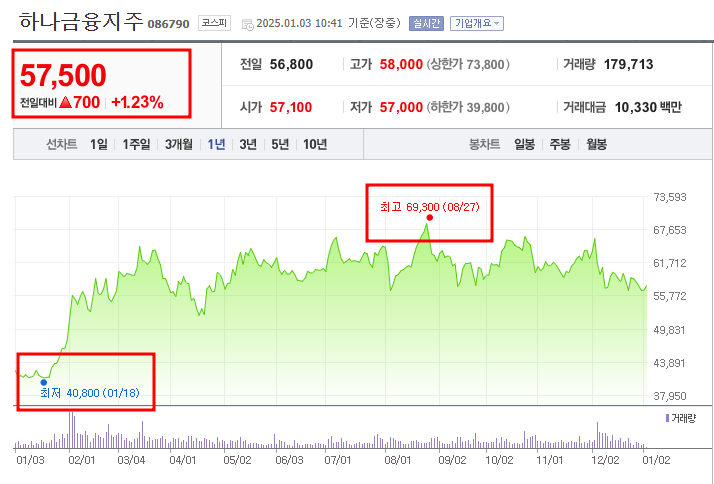Click the opening price 57,100
Viewport: 714px width, 484px height.
click(x=291, y=107)
